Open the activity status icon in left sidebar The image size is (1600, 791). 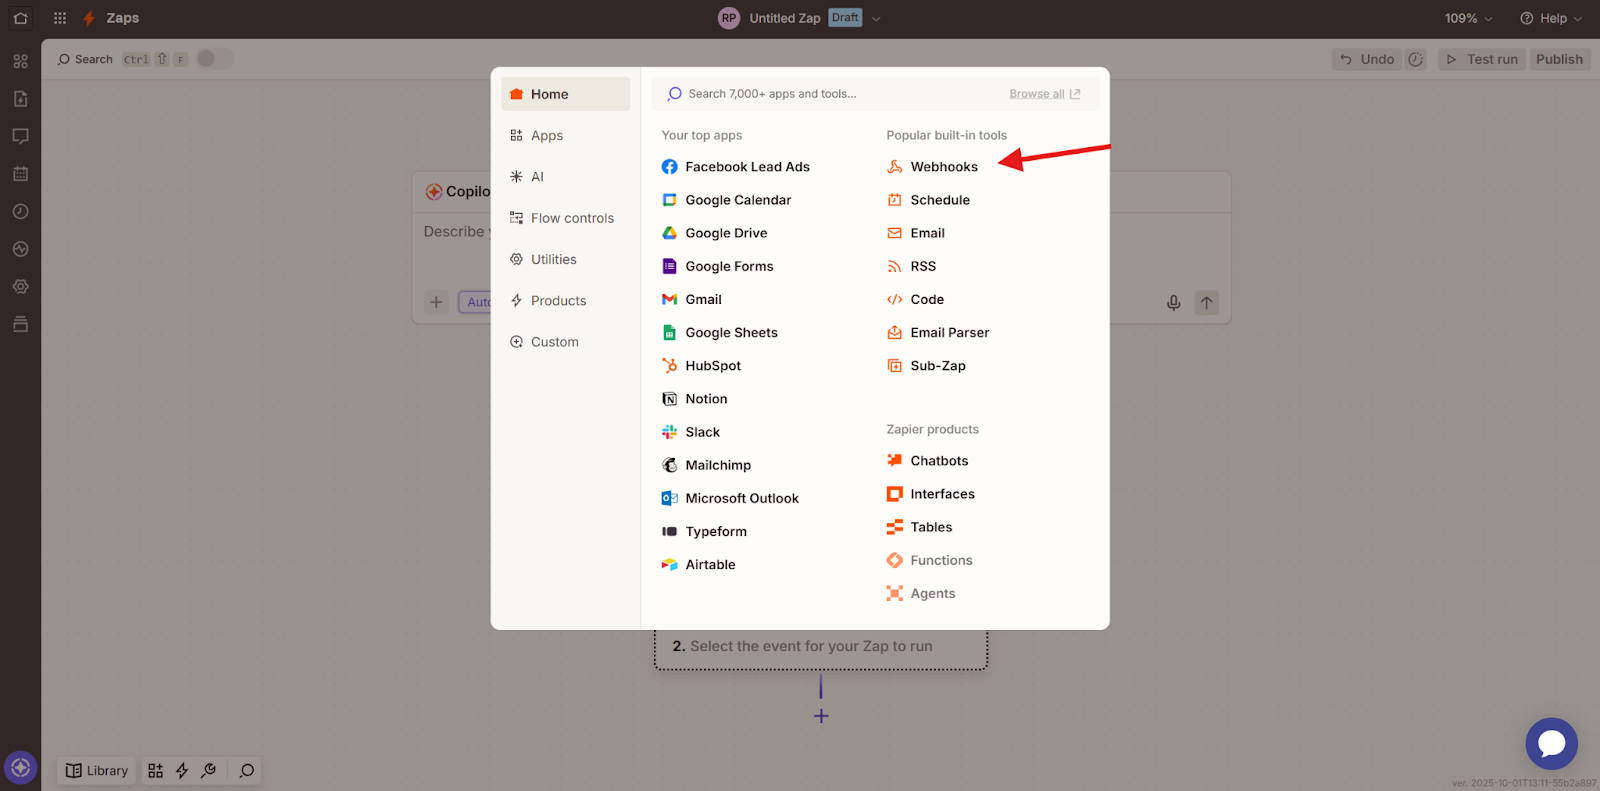[x=20, y=249]
